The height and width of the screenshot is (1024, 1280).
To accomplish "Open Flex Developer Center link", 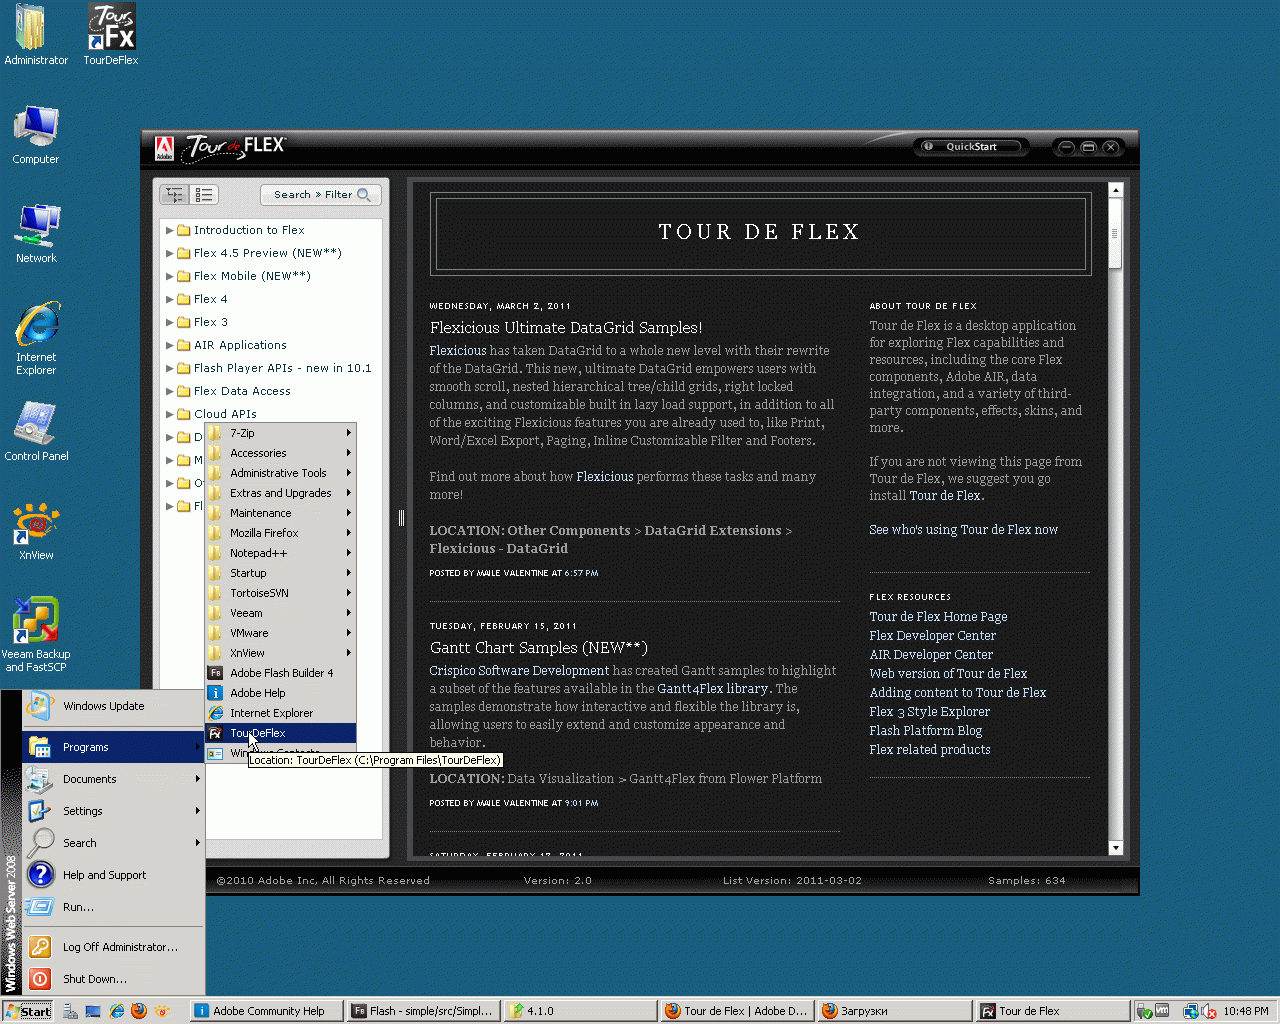I will pos(932,636).
